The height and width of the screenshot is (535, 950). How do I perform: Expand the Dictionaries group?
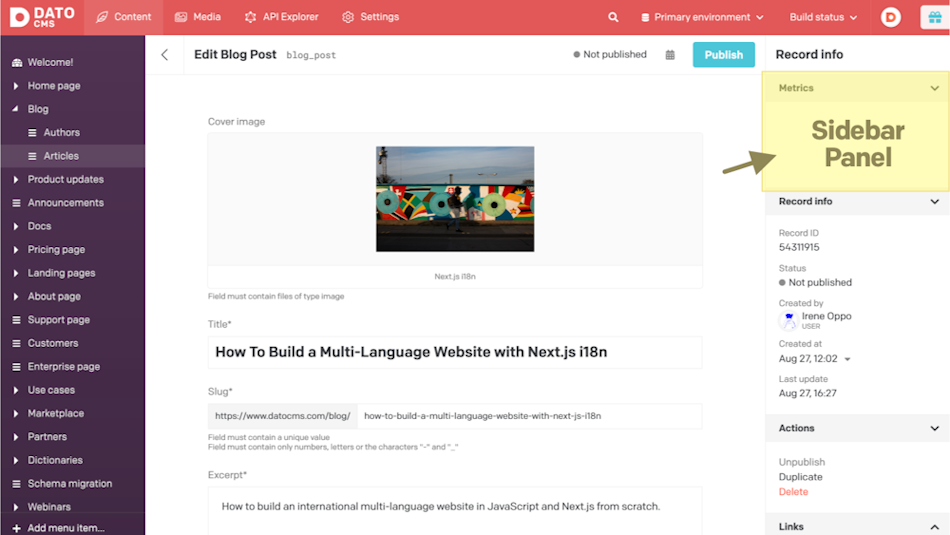16,460
